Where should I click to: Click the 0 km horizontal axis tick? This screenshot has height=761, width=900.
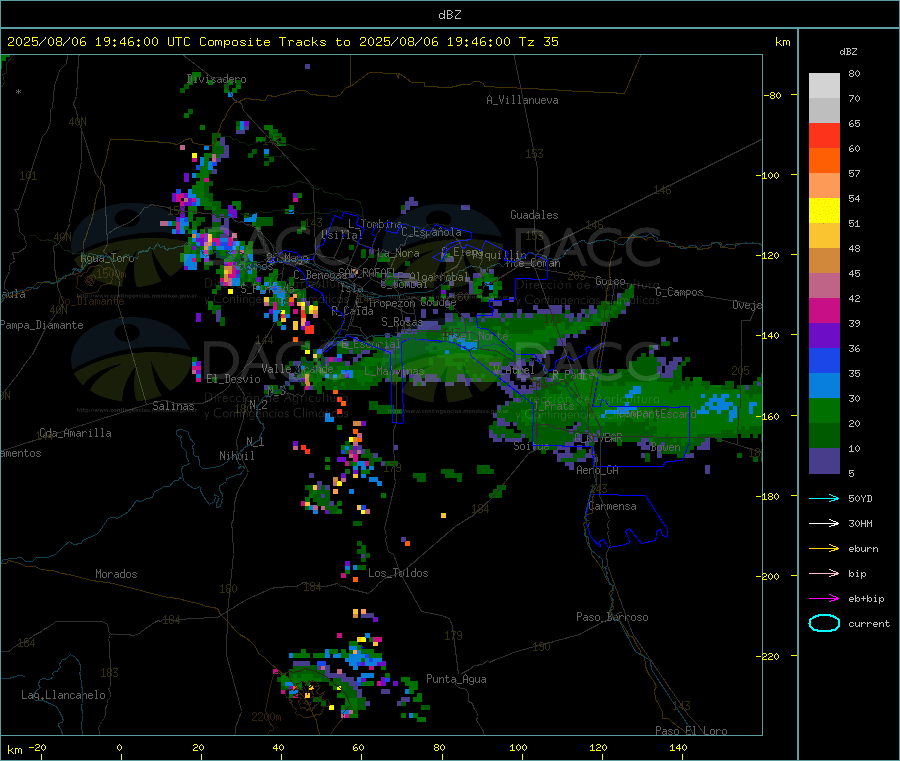click(119, 747)
